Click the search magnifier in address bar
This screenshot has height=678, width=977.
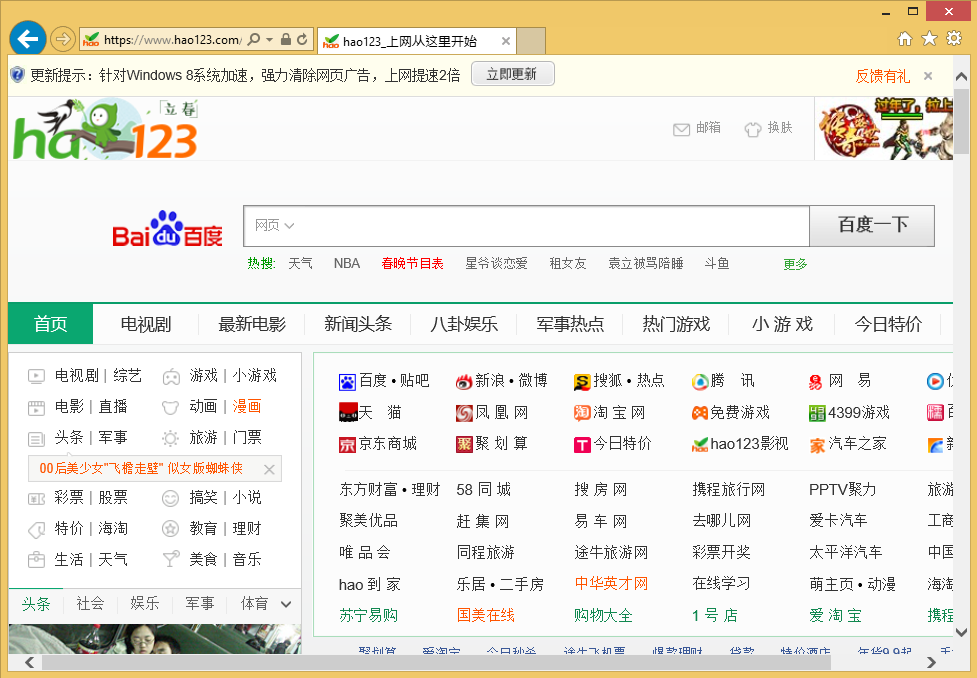253,39
